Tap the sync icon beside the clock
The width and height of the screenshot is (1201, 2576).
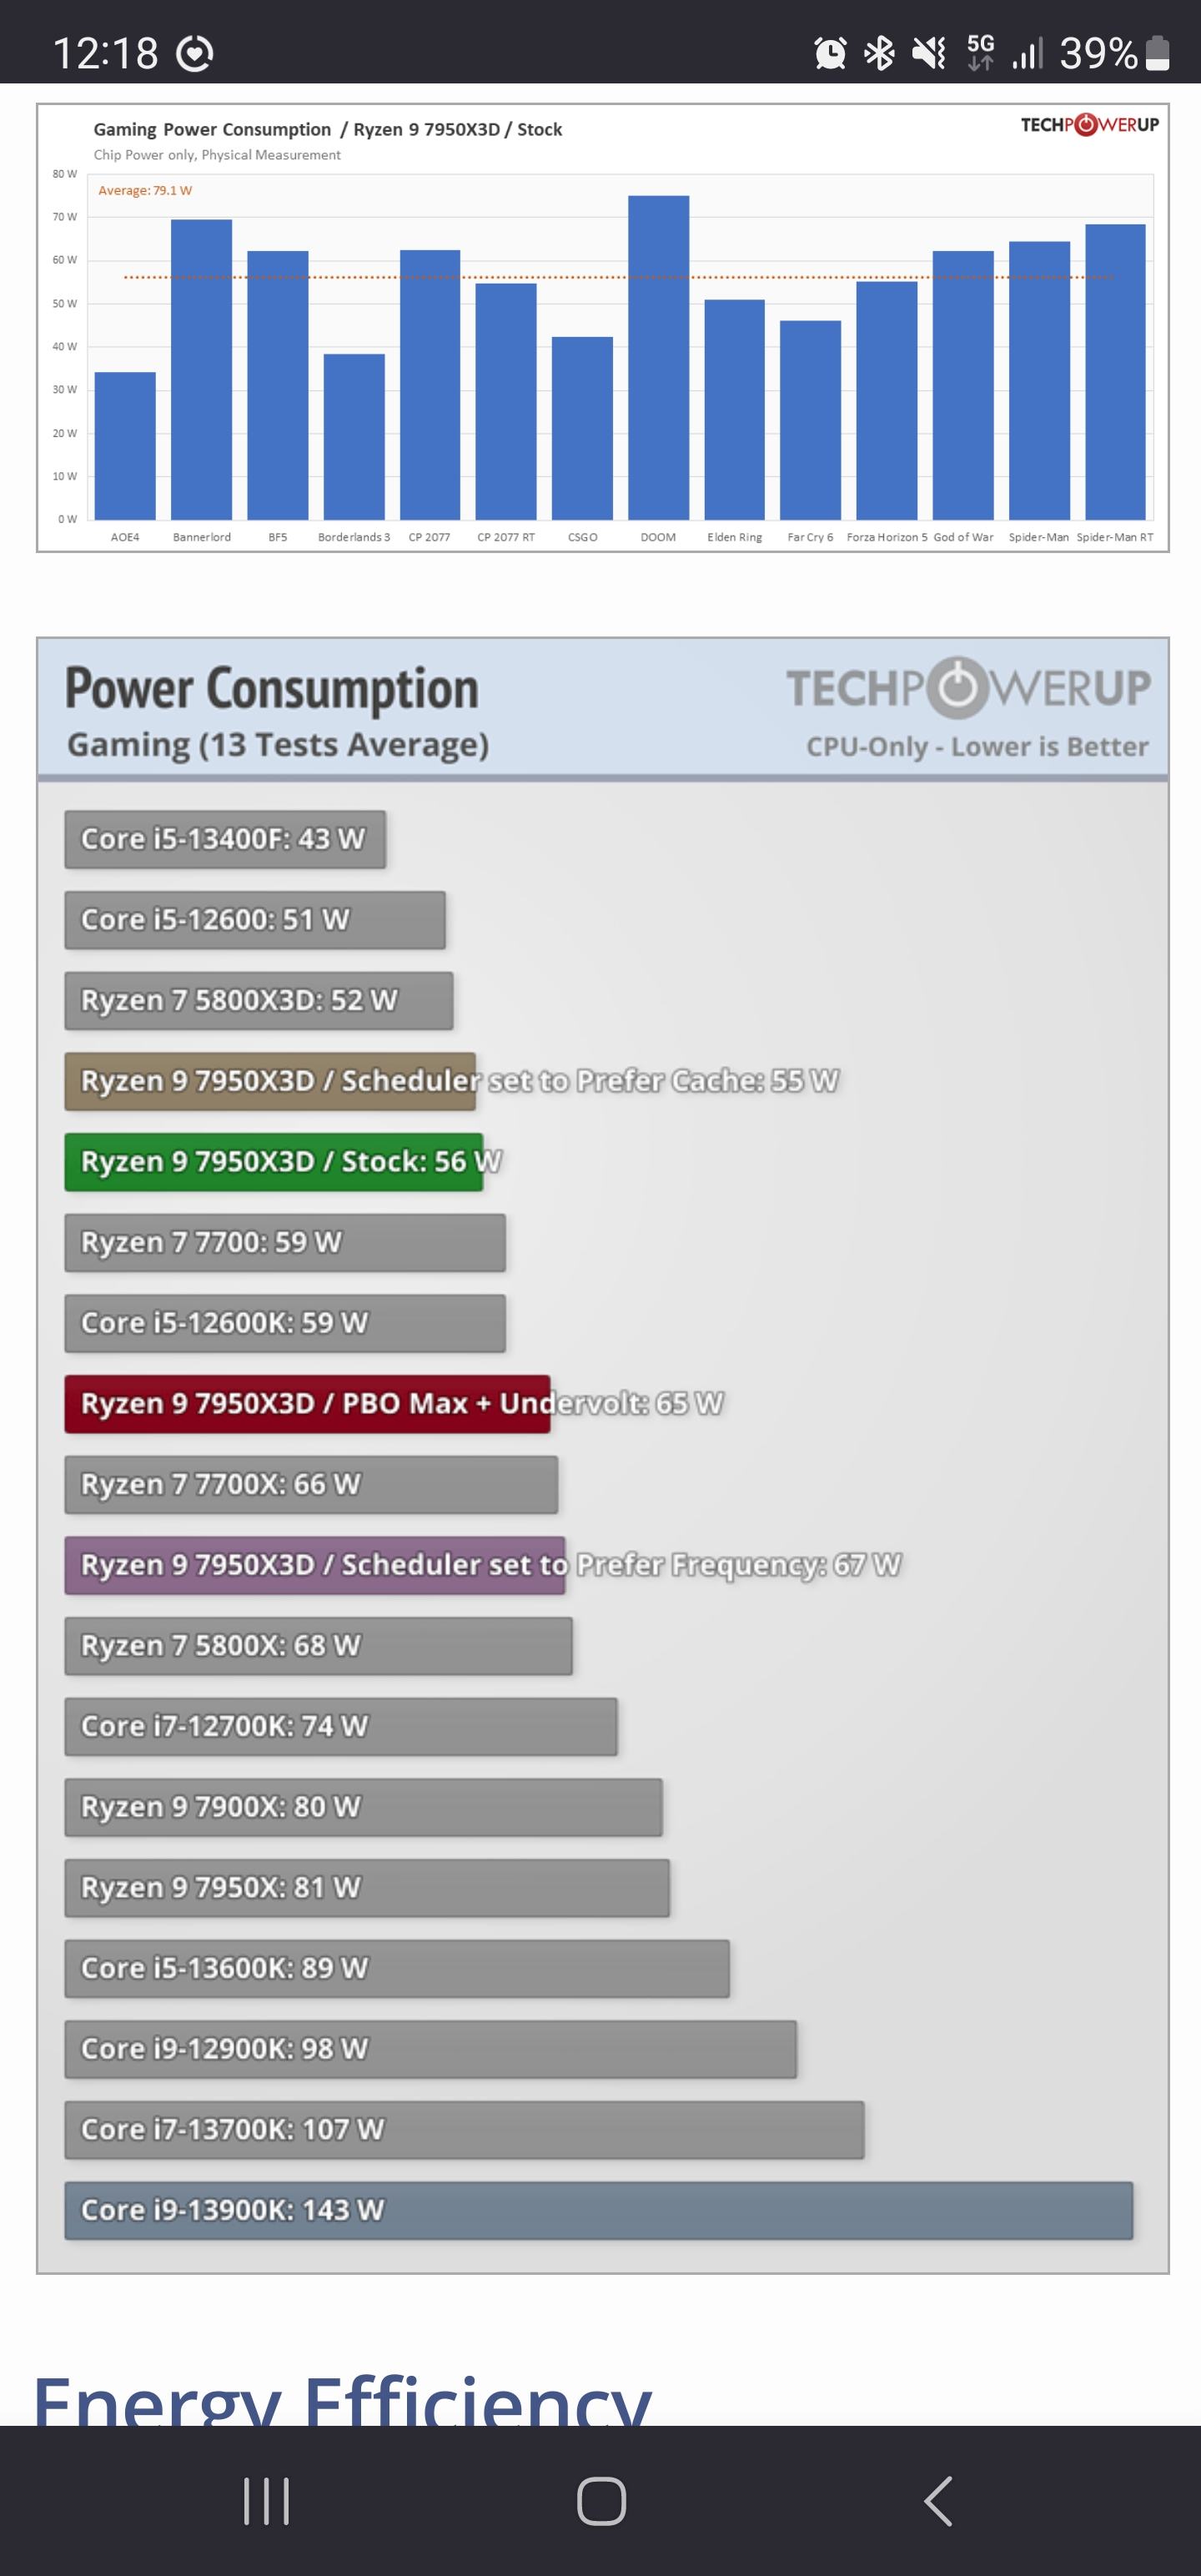(x=194, y=53)
